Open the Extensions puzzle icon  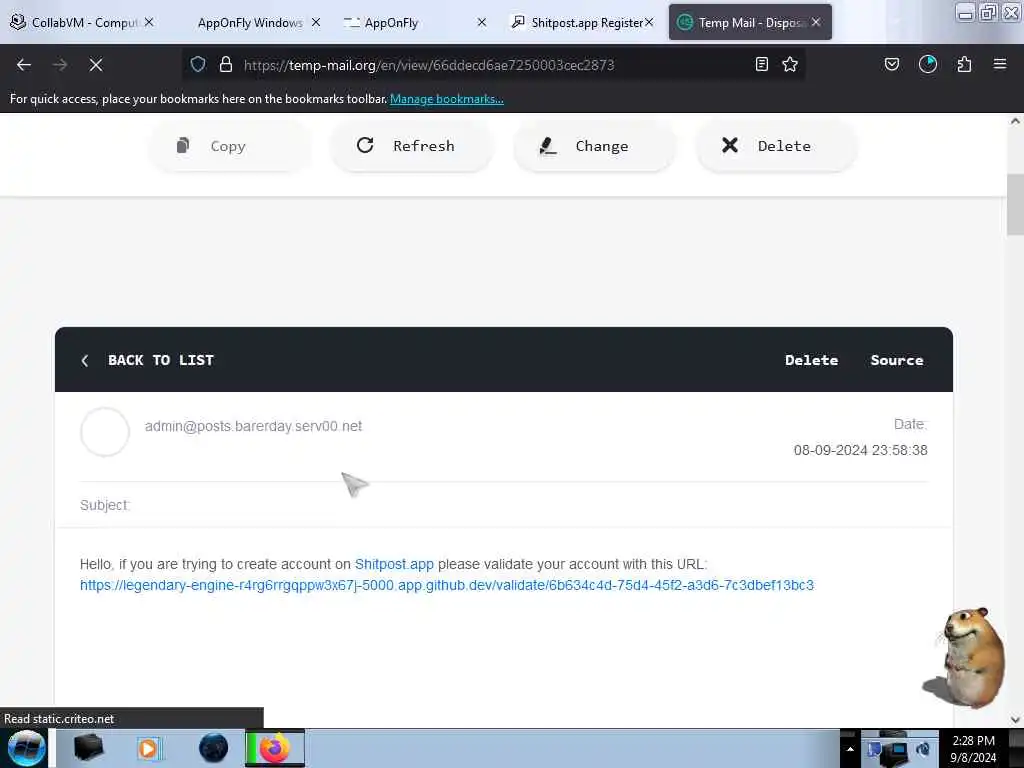pos(965,64)
